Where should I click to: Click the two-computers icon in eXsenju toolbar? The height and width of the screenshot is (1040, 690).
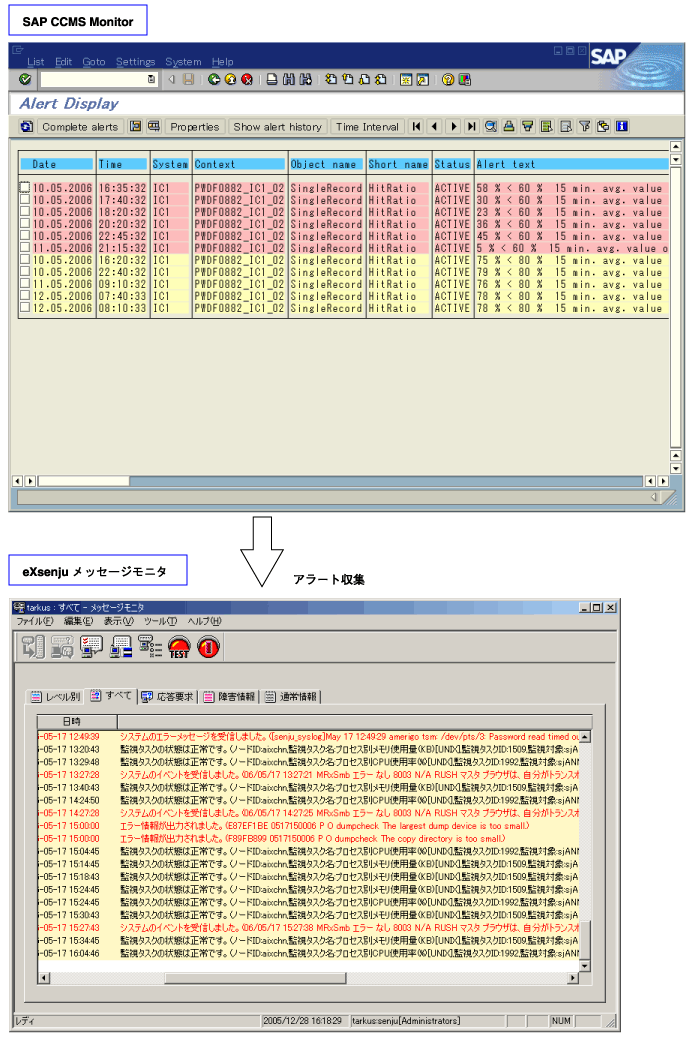121,647
